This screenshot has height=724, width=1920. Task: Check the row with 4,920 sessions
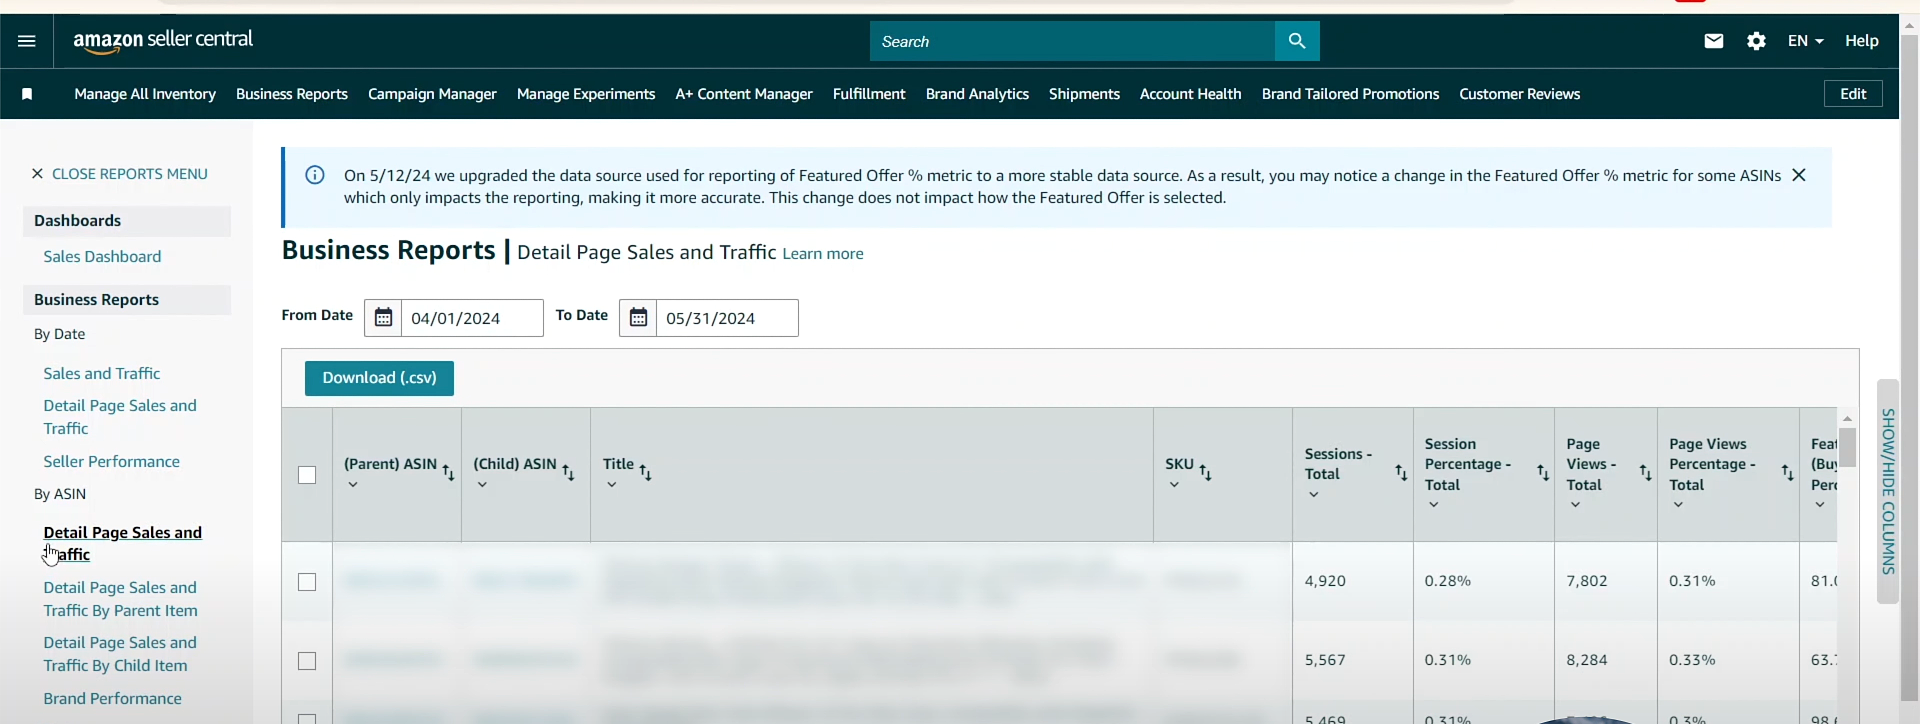click(307, 582)
